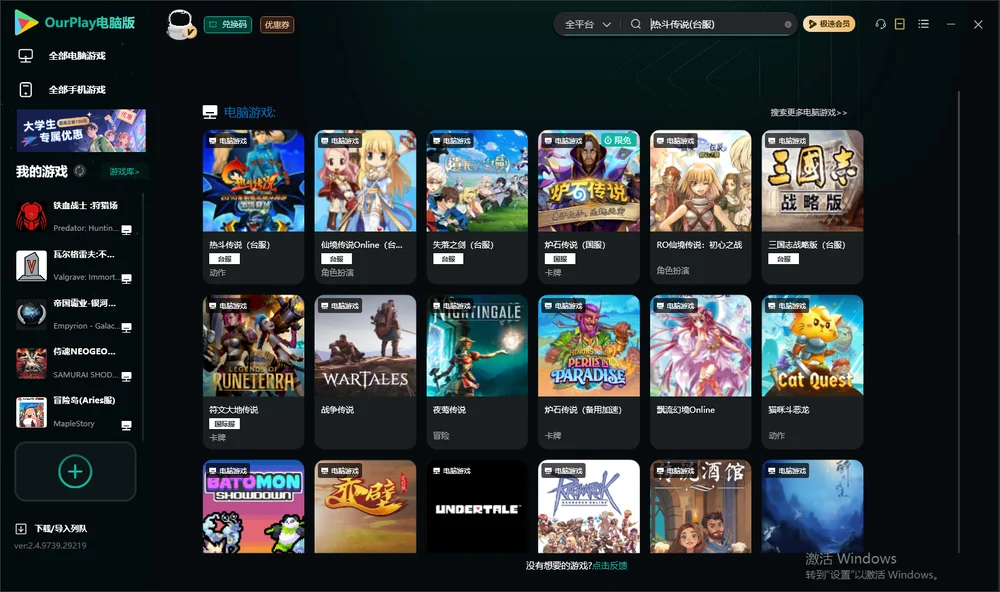Open the Predator: Hunting Grounds game icon

pyautogui.click(x=31, y=216)
